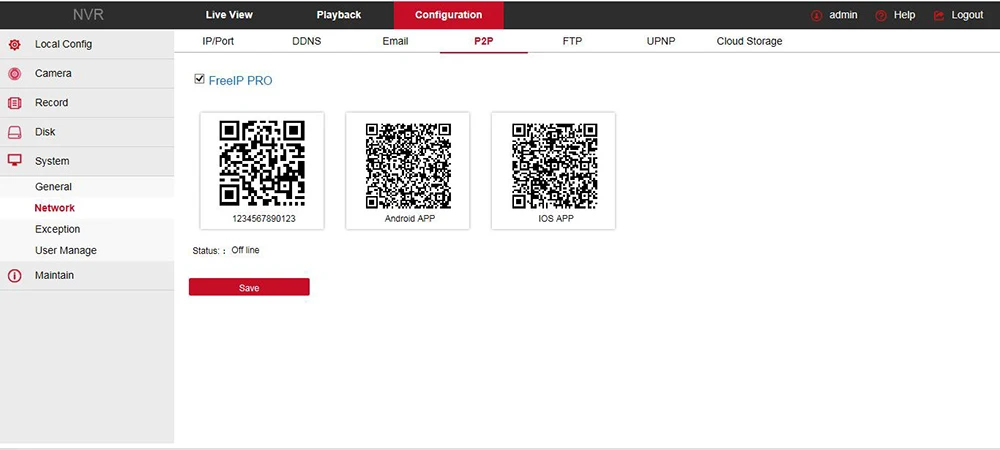Collapse the System menu section
This screenshot has height=450, width=1000.
pos(87,161)
